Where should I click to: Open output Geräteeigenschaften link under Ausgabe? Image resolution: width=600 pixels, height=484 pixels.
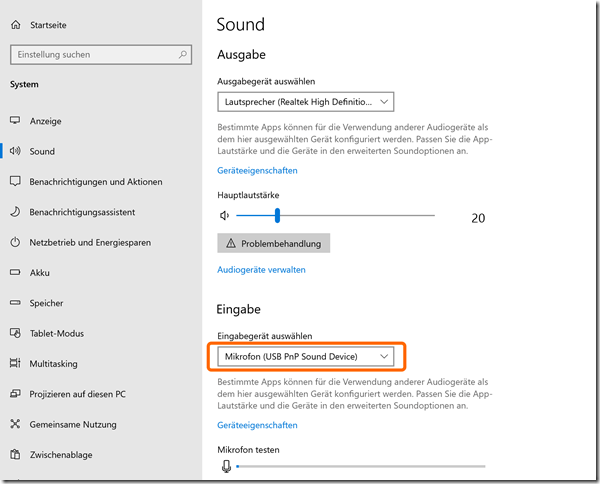click(x=257, y=171)
